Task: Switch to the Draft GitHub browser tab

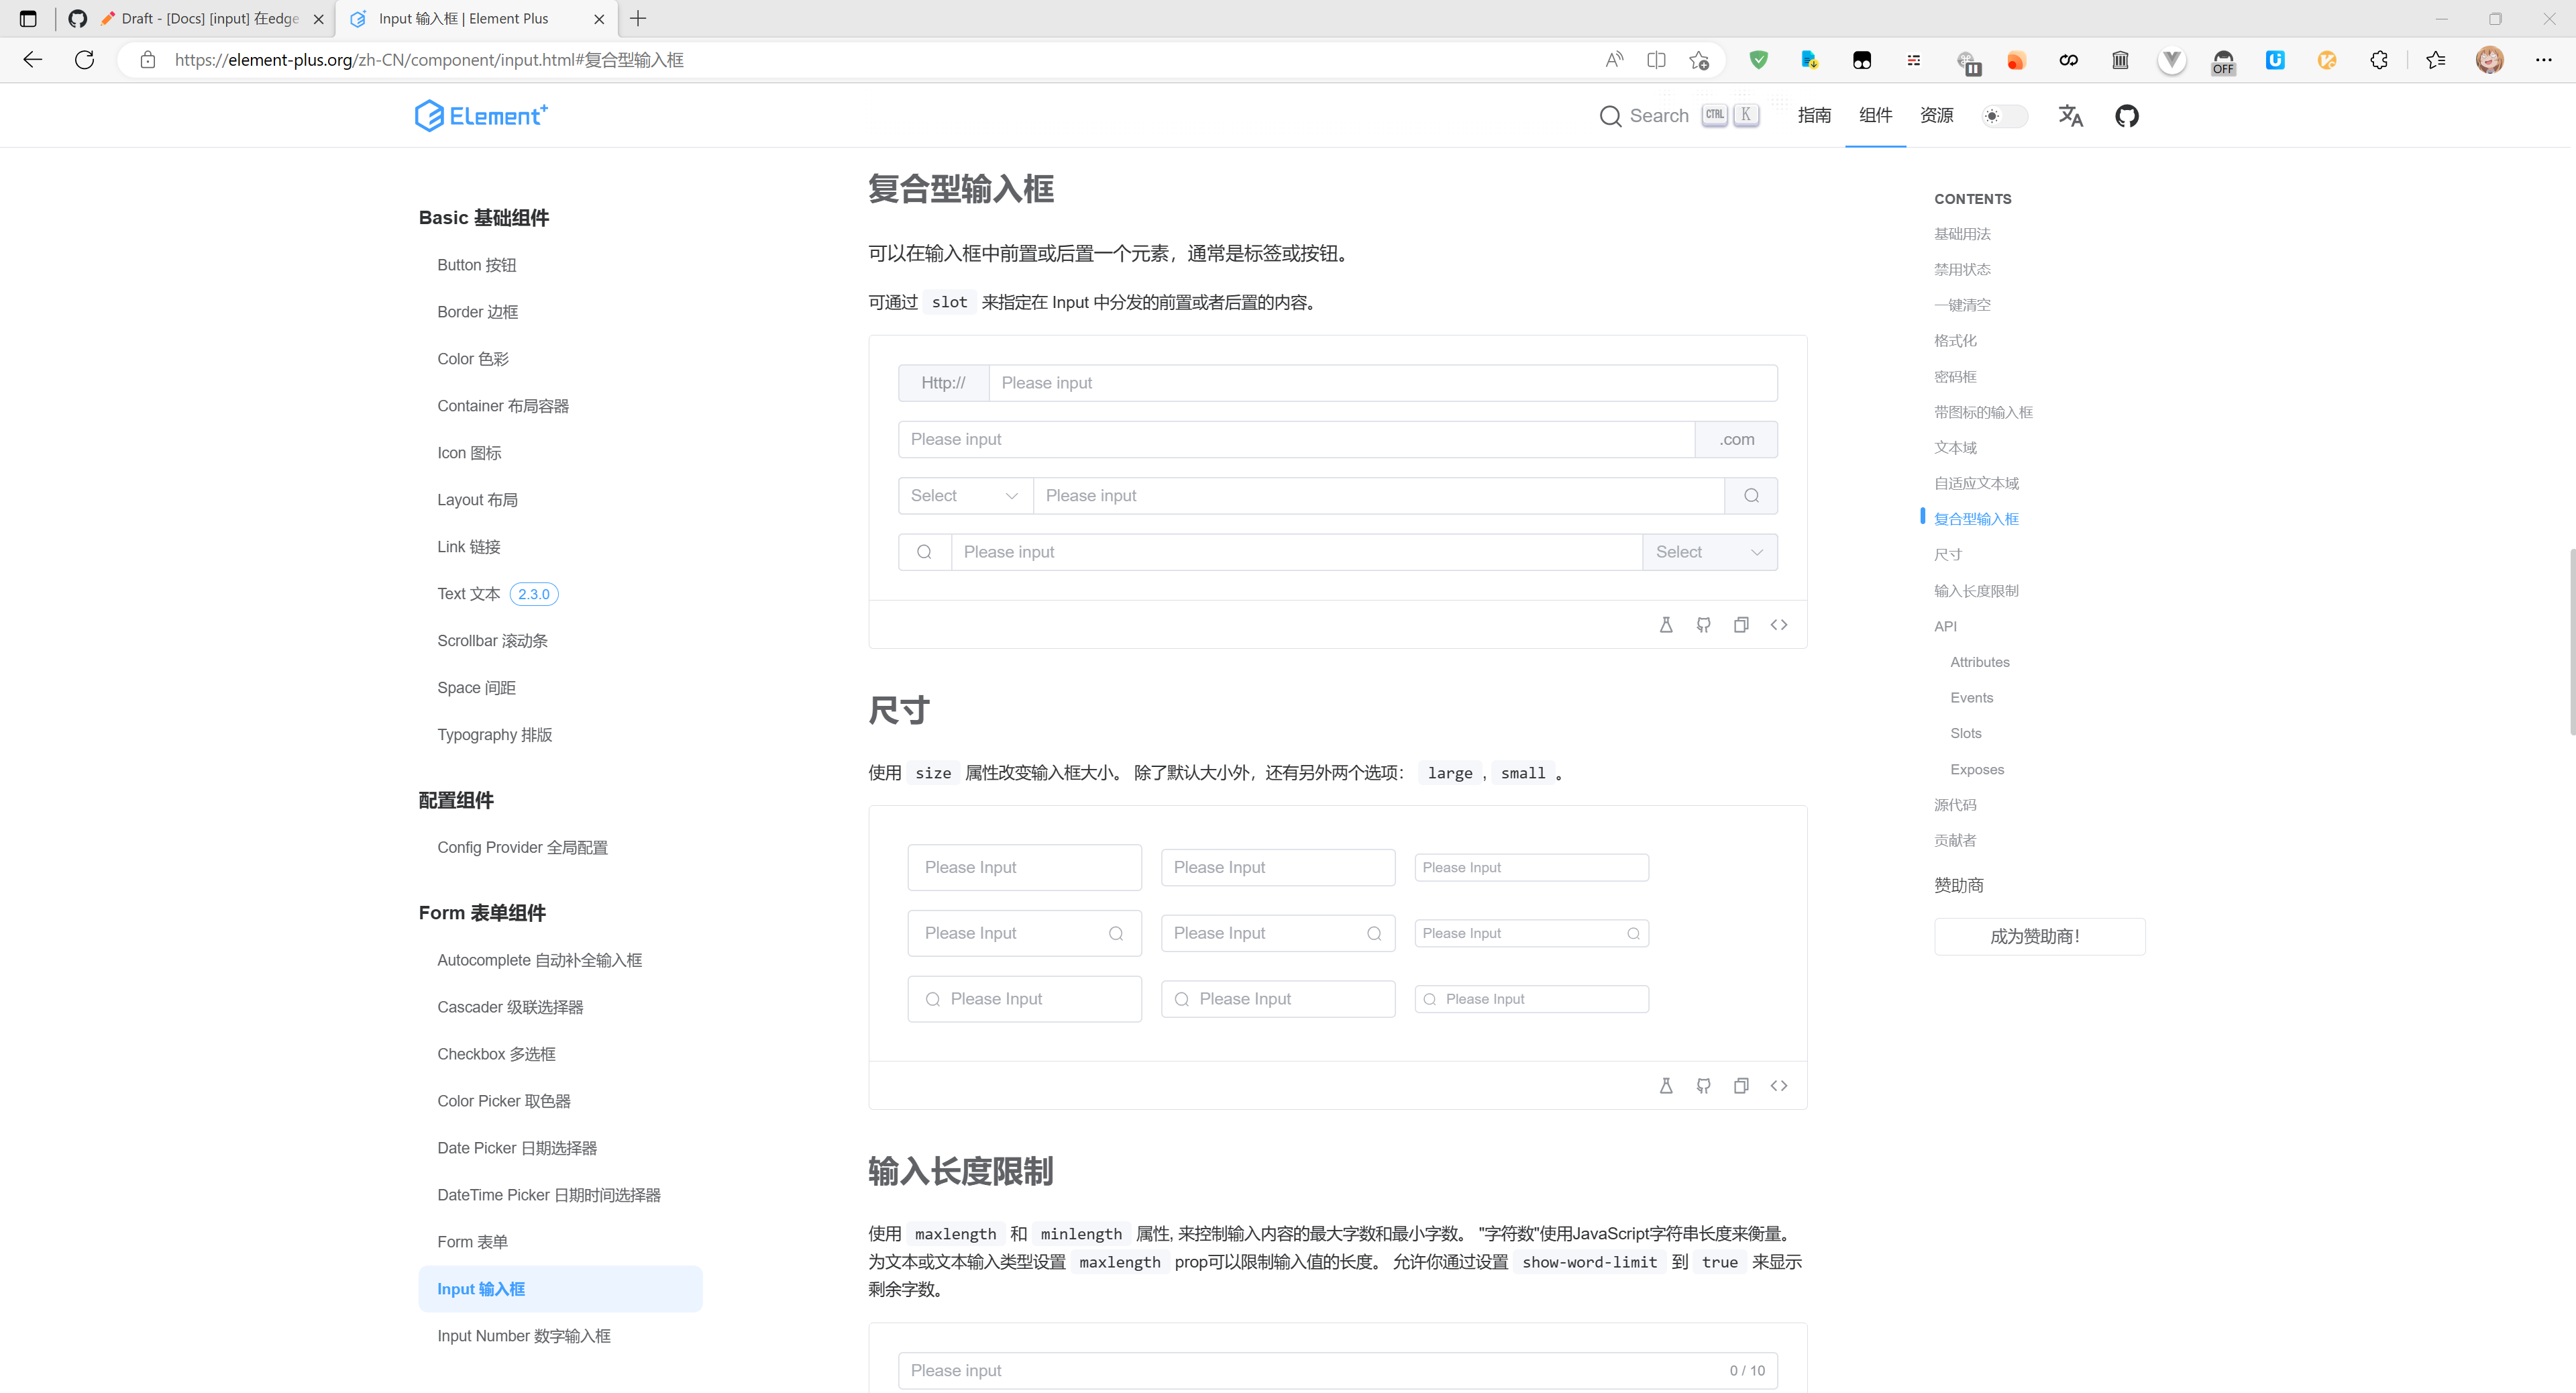Action: [200, 18]
